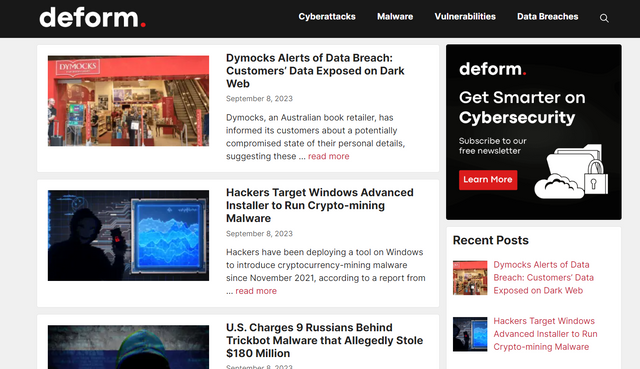Click the Recent Posts heading
The image size is (640, 369).
(x=491, y=240)
